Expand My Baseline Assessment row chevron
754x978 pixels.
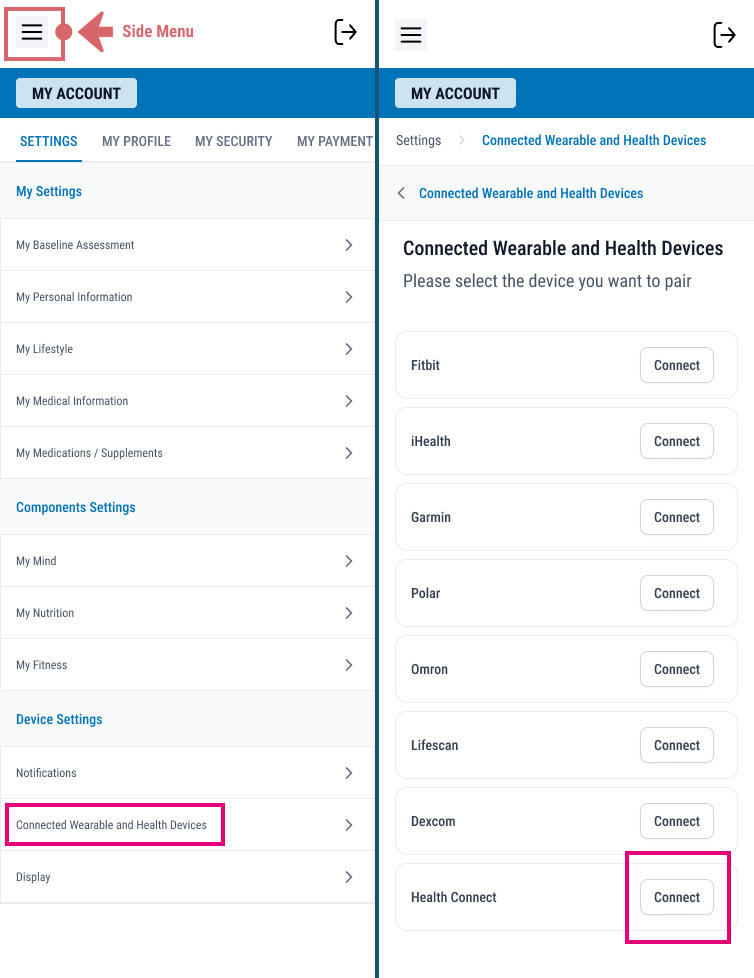coord(348,245)
